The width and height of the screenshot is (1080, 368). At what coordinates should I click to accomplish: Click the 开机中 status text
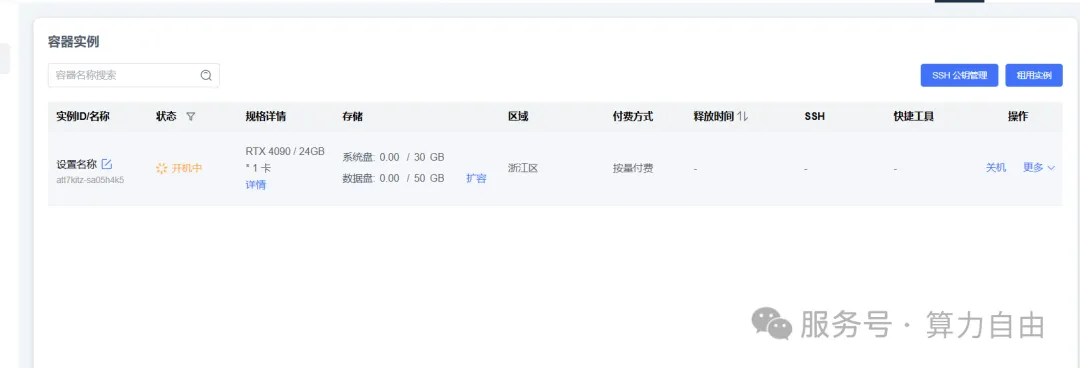[x=187, y=168]
